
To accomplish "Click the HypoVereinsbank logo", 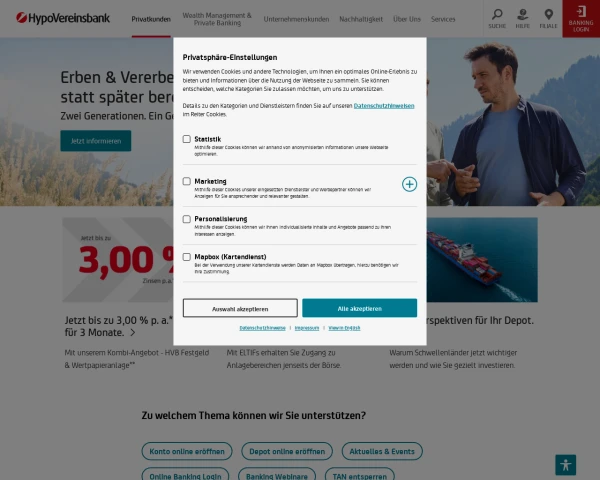I will (x=63, y=18).
